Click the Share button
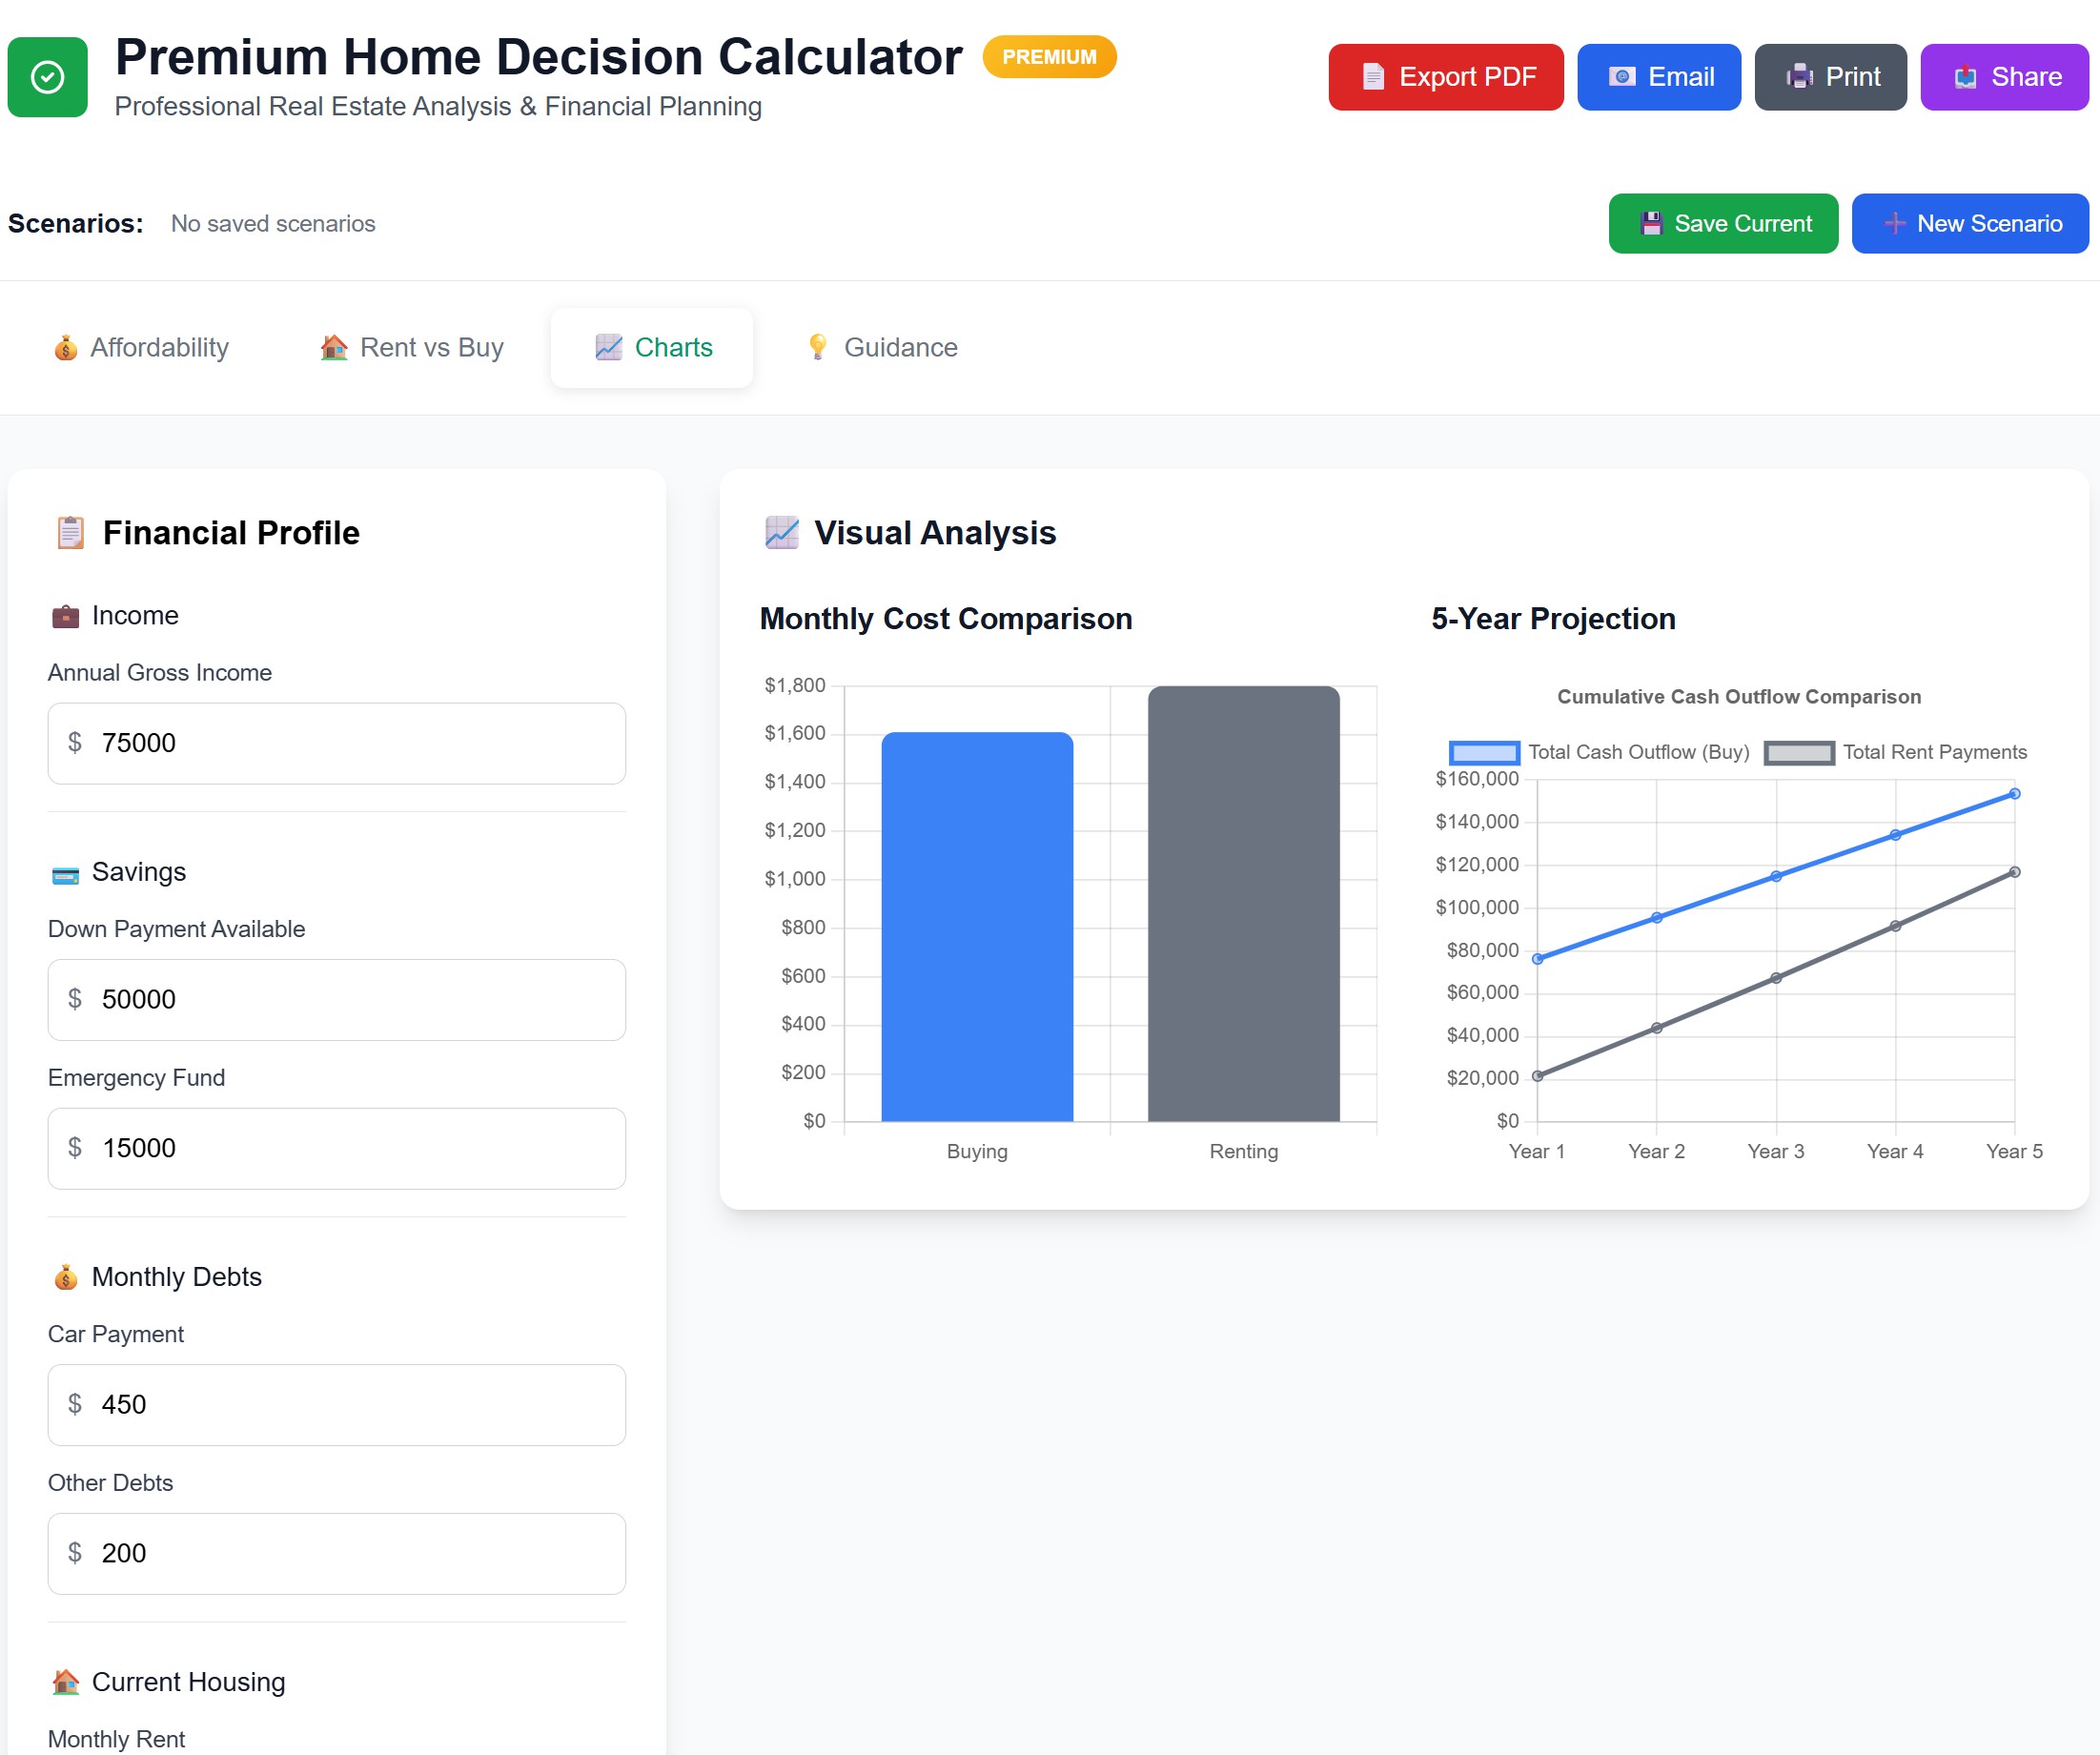2100x1755 pixels. 2003,76
